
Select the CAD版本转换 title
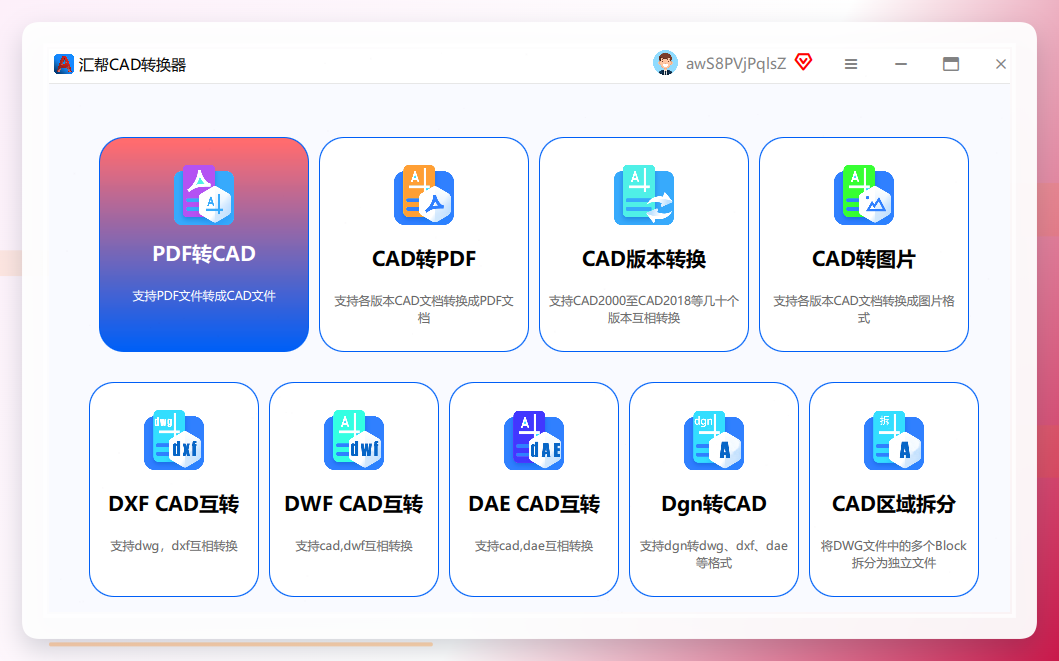644,259
